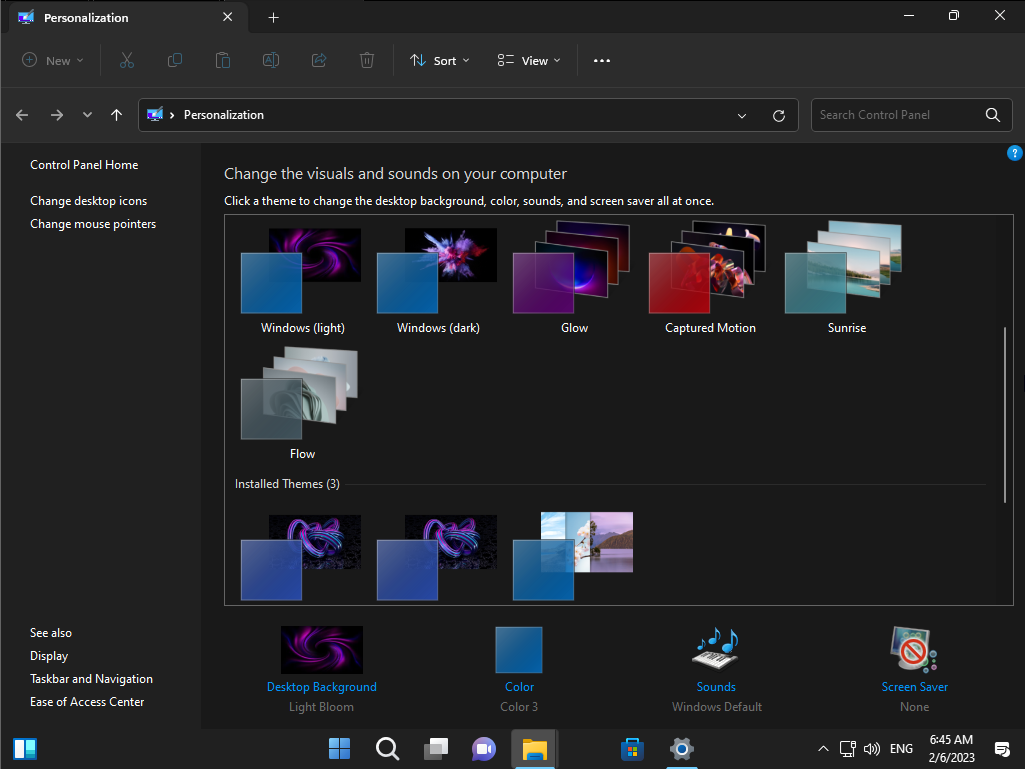Viewport: 1025px width, 769px height.
Task: Select the Flow theme
Action: (x=301, y=404)
